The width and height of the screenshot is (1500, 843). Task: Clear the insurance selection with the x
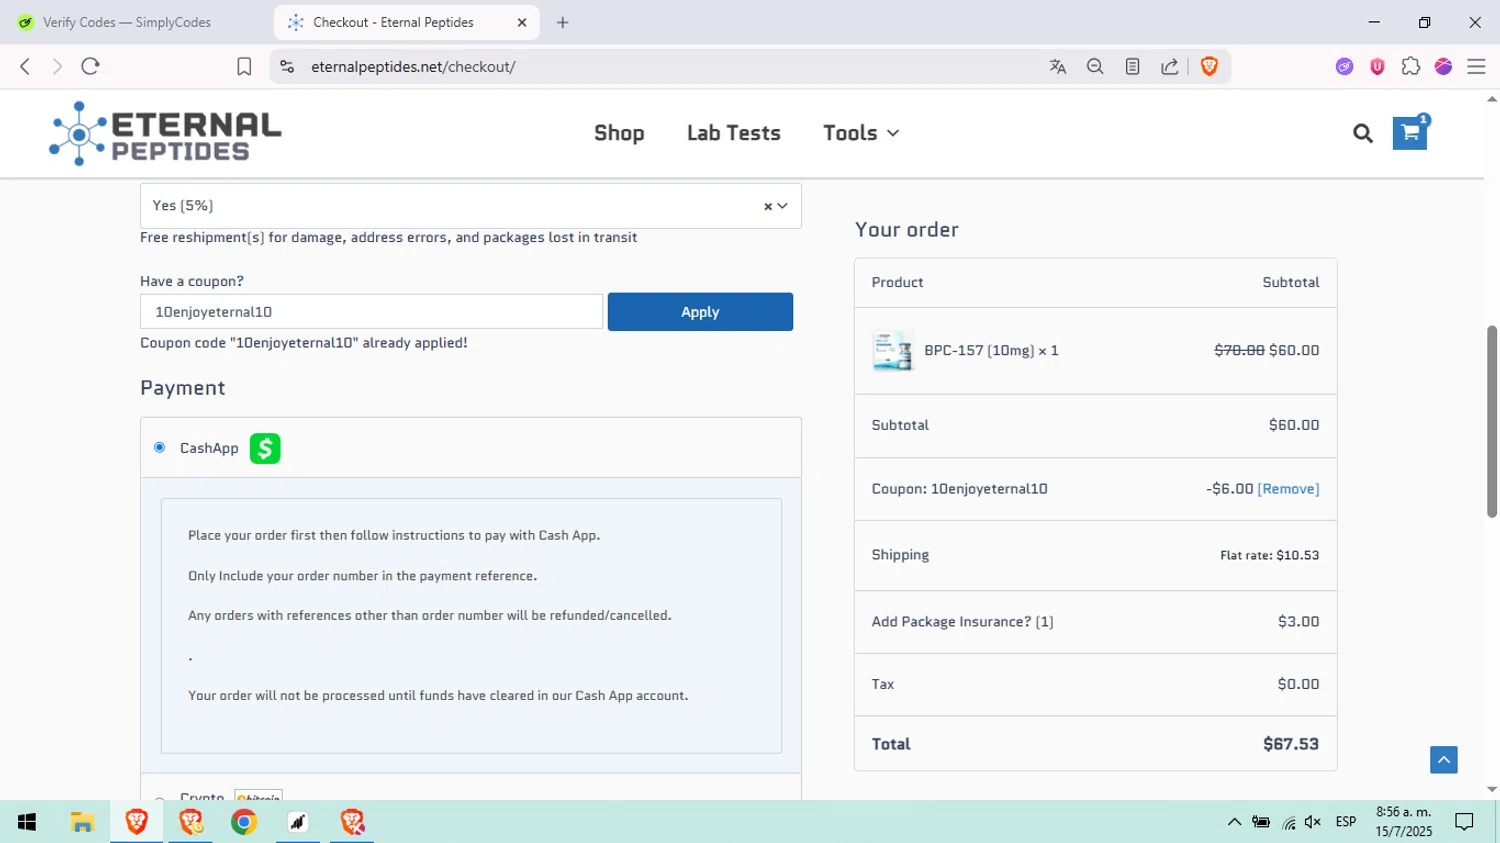(768, 207)
